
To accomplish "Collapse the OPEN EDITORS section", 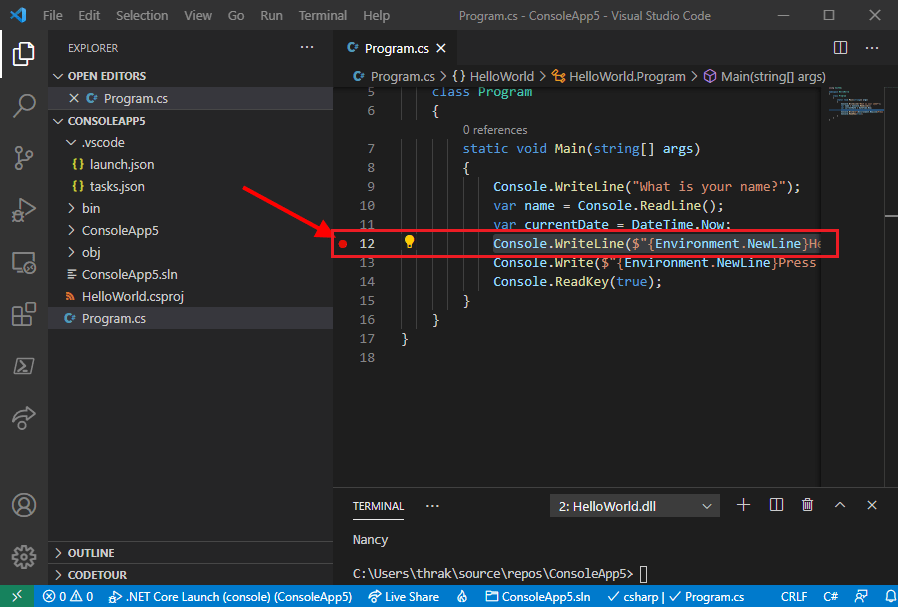I will tap(99, 75).
